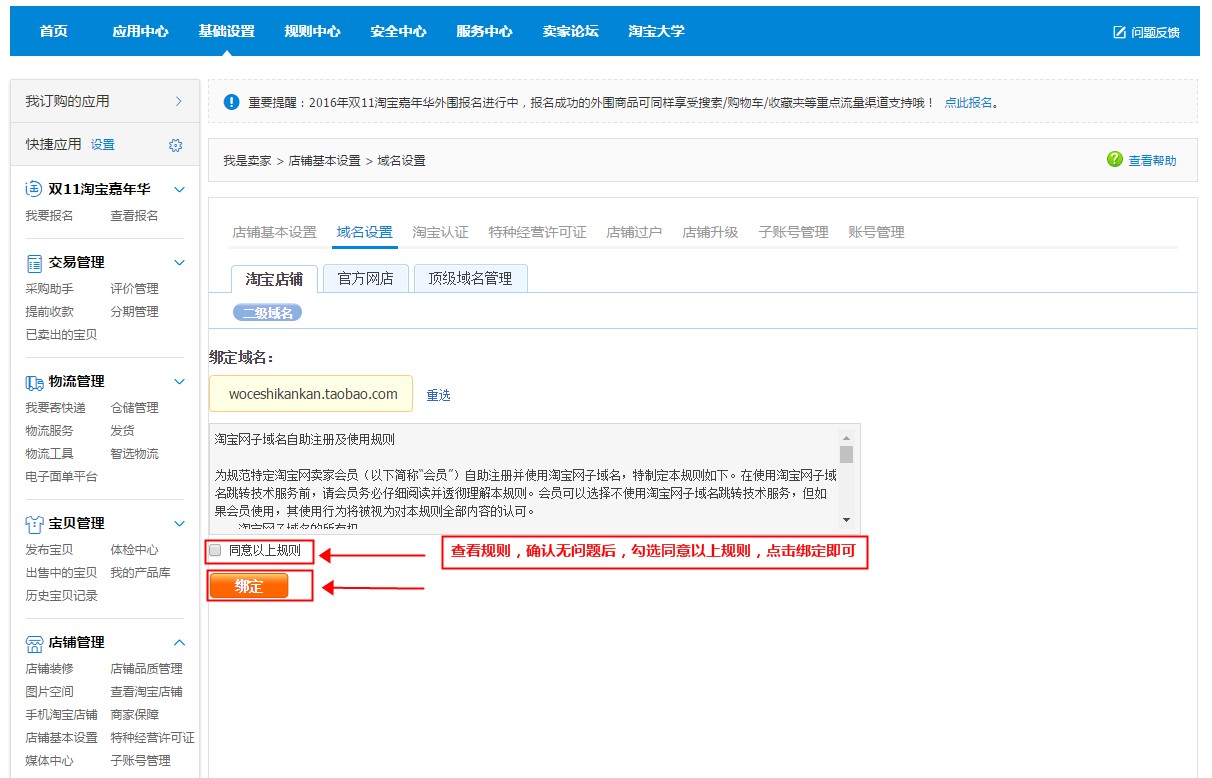The width and height of the screenshot is (1212, 778).
Task: Click the 重要提醒 exclamation icon
Action: click(x=233, y=101)
